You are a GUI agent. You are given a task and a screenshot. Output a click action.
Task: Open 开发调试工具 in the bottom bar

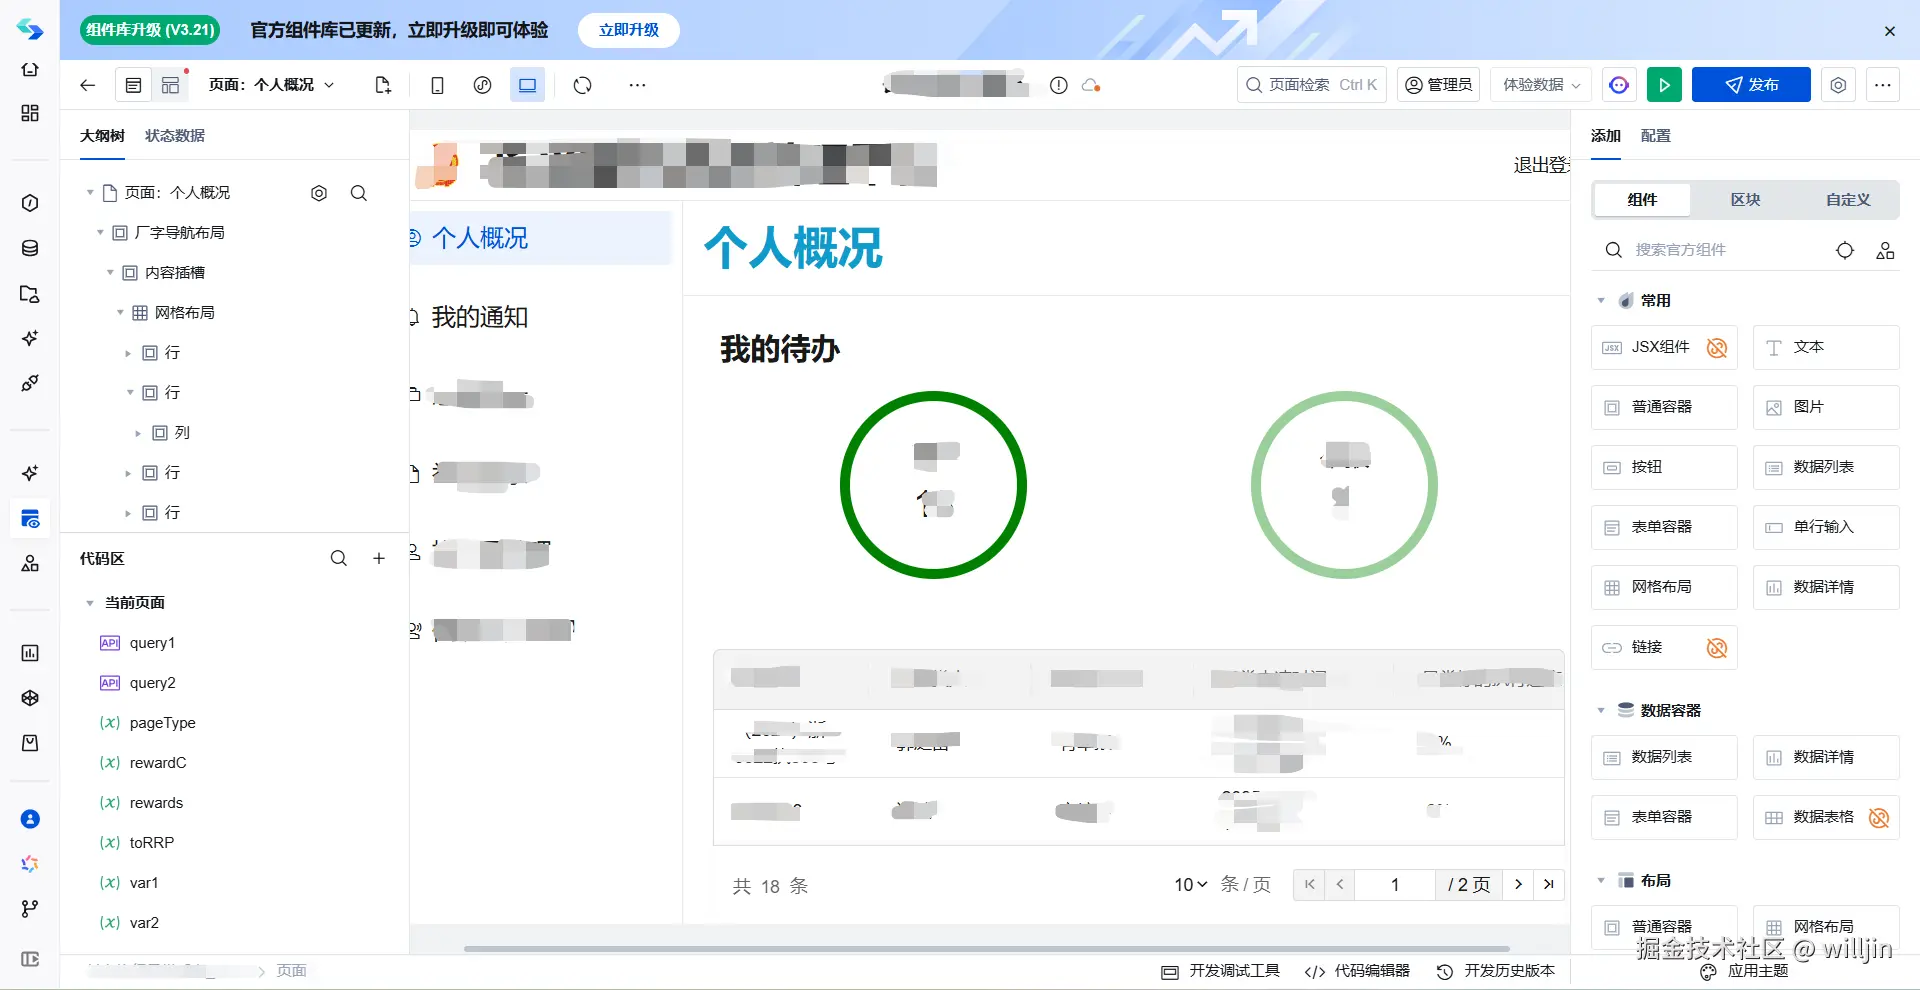[1220, 971]
